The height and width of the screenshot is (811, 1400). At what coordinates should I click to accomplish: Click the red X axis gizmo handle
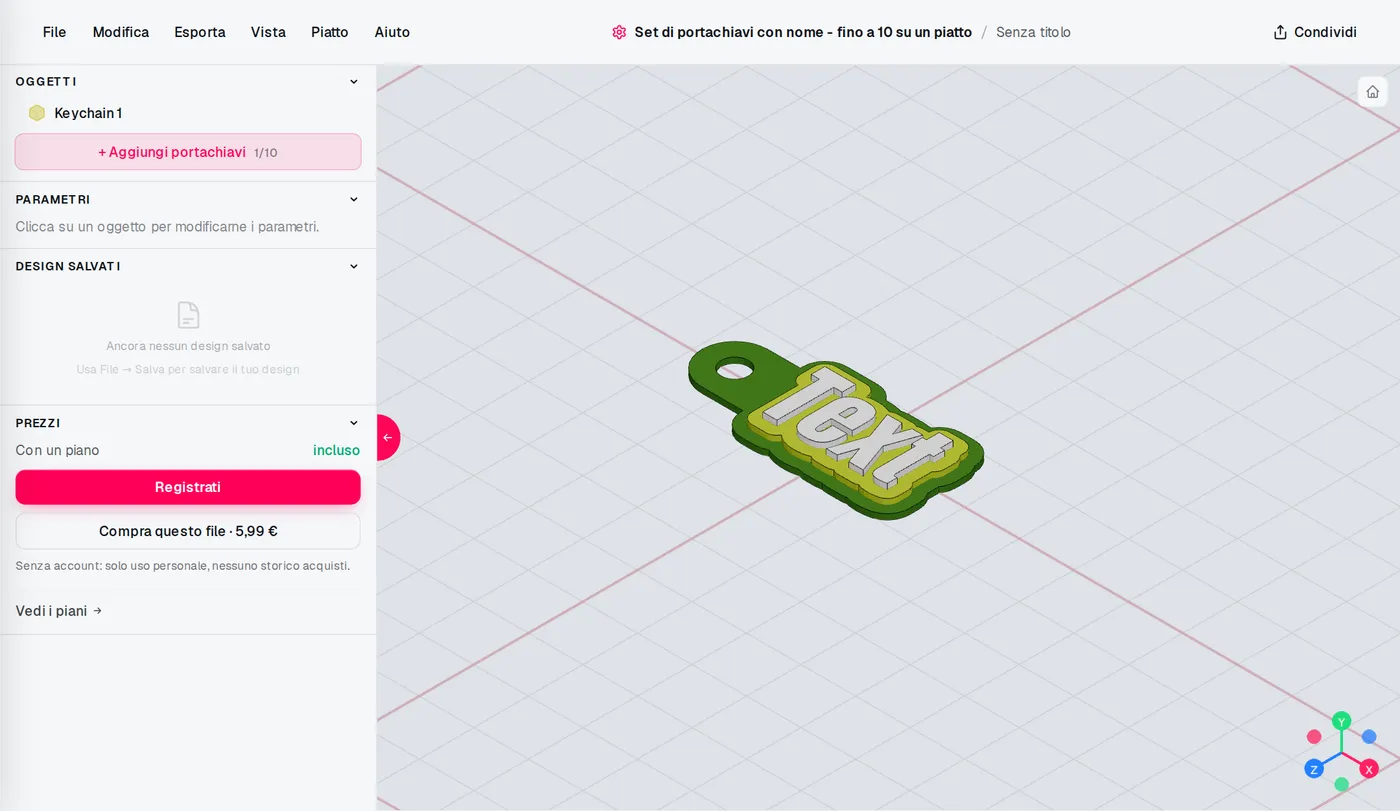(1369, 769)
